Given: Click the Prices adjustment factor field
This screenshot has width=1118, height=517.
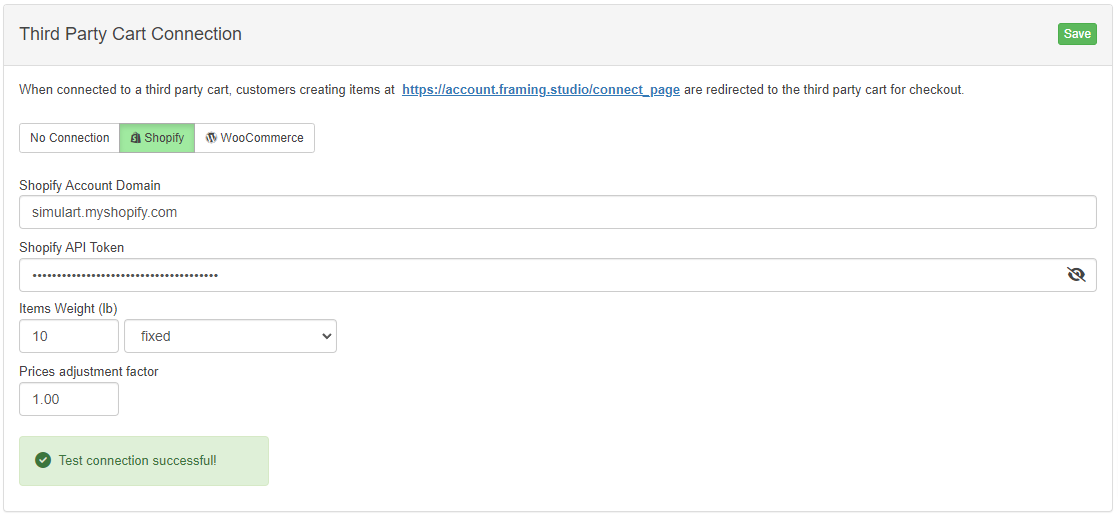Looking at the screenshot, I should 68,399.
